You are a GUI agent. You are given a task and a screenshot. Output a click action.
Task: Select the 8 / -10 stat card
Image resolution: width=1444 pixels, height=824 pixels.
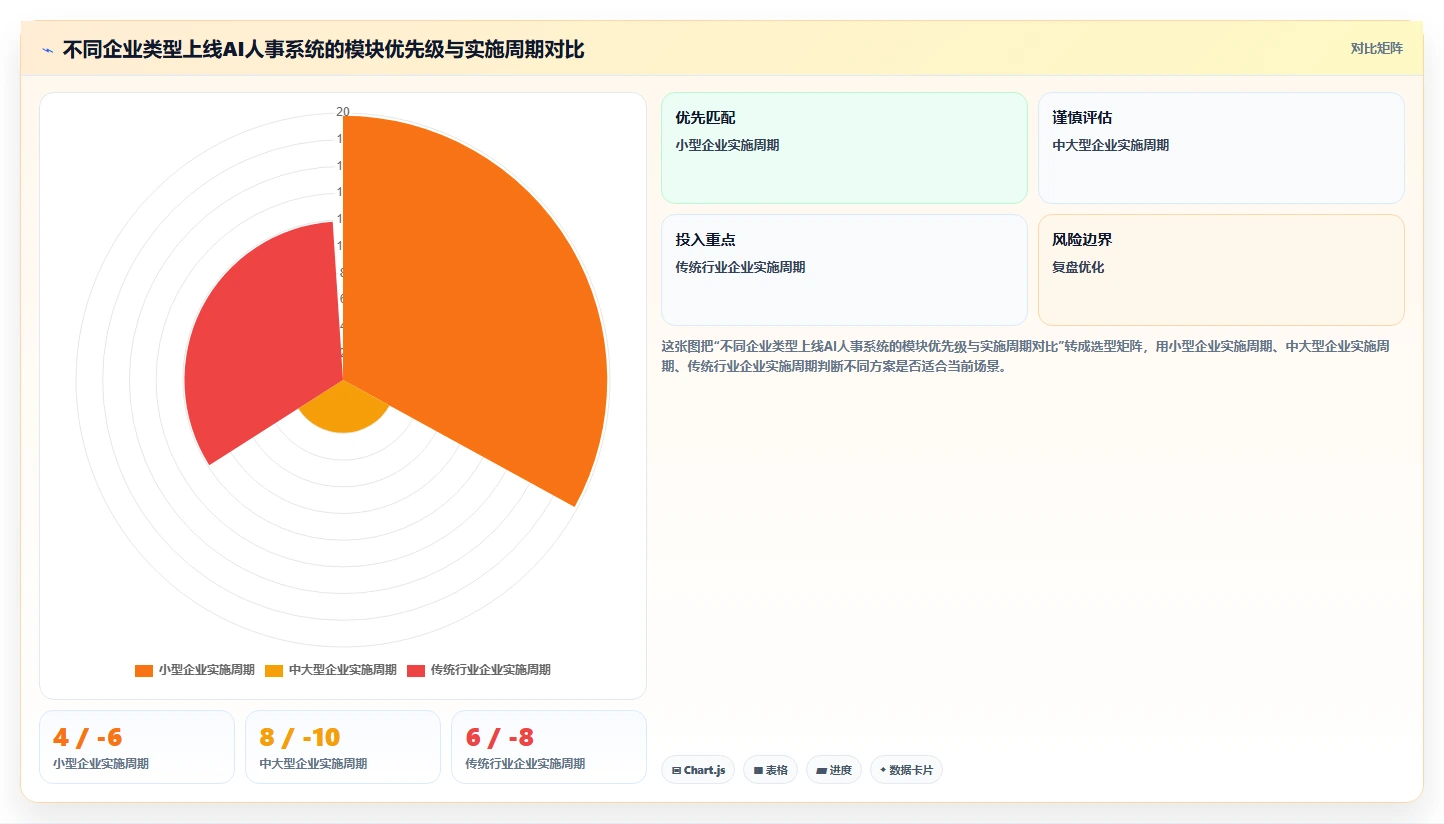(343, 747)
